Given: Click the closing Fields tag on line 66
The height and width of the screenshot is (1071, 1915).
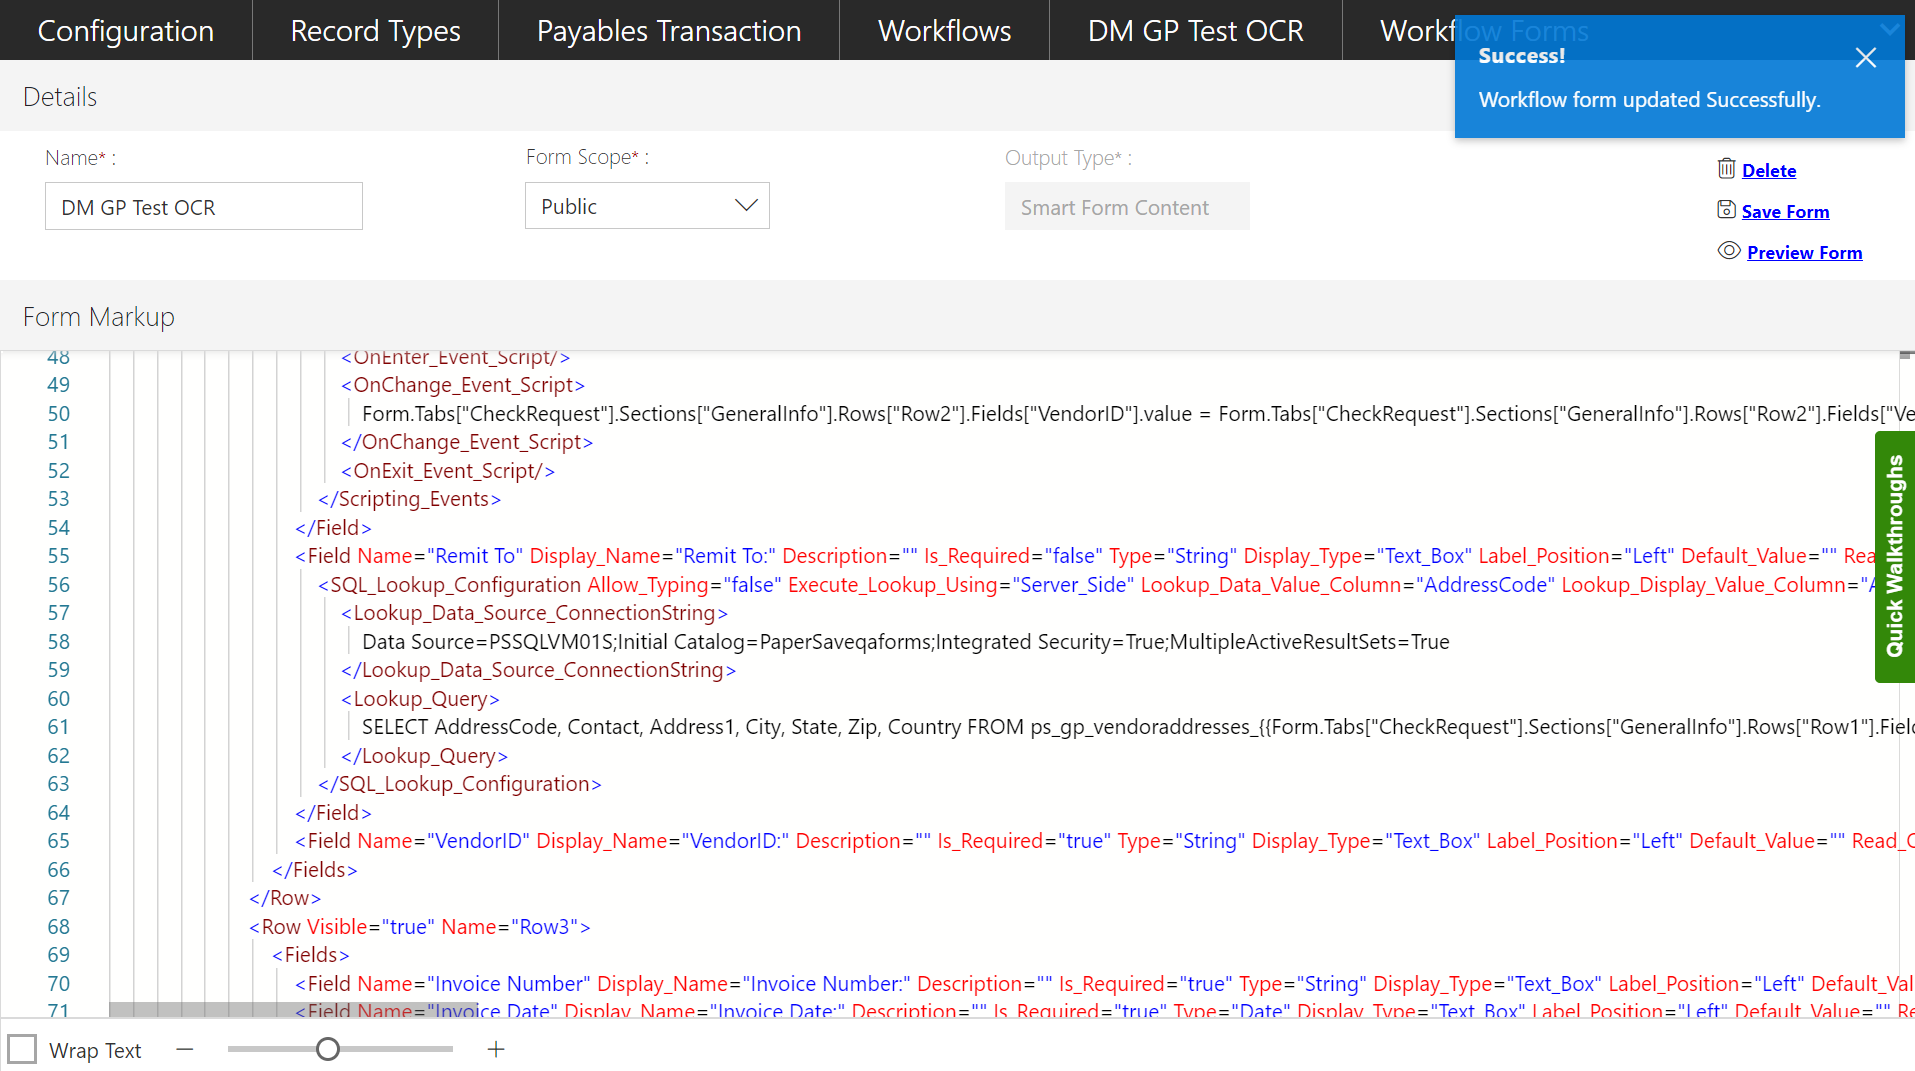Looking at the screenshot, I should 314,870.
